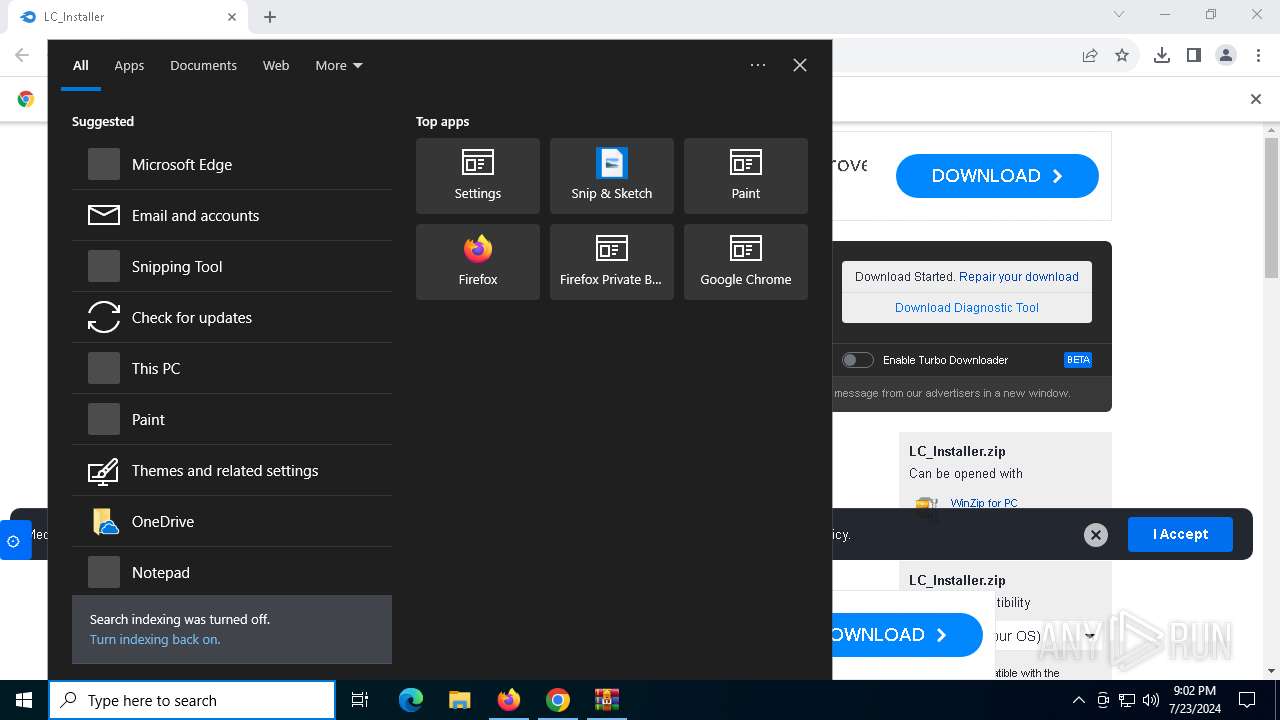Click the taskbar clock and date

tap(1194, 700)
